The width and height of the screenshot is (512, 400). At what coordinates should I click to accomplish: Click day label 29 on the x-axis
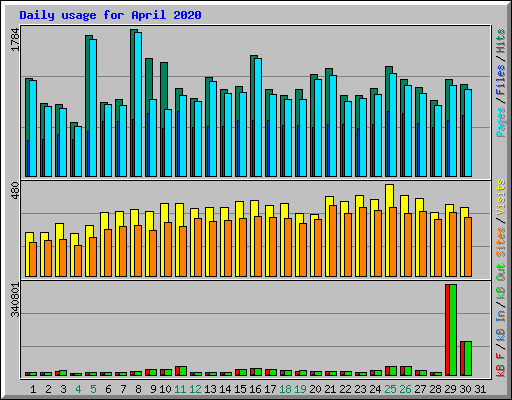450,389
